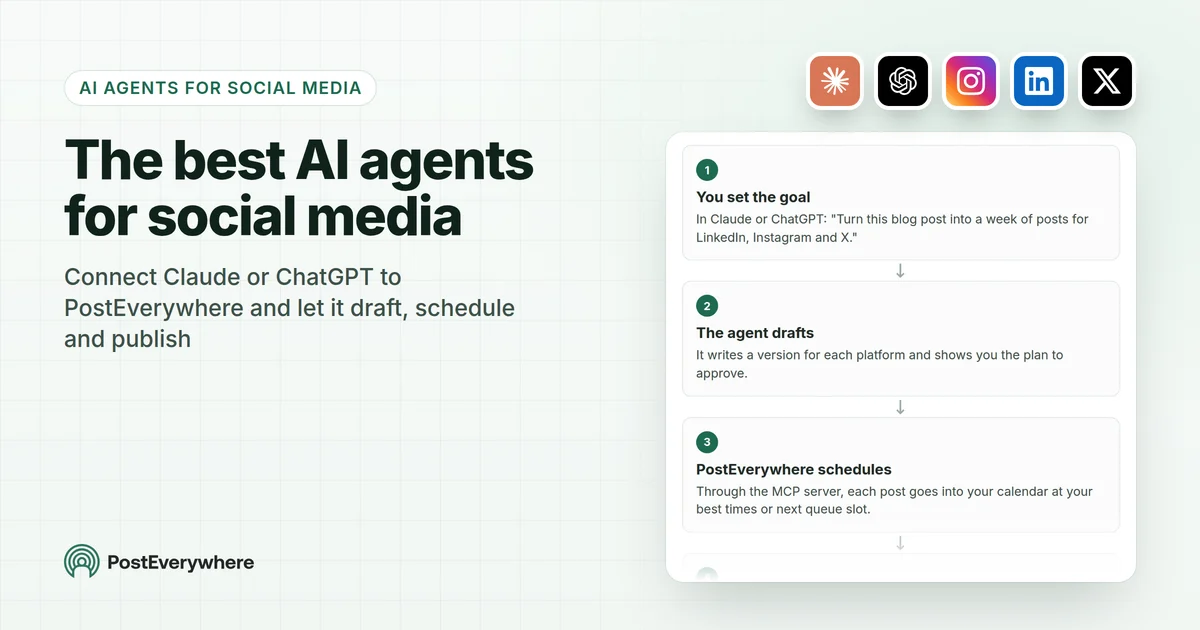
Task: Click the 'It writes a version for each platform' description
Action: click(x=879, y=364)
